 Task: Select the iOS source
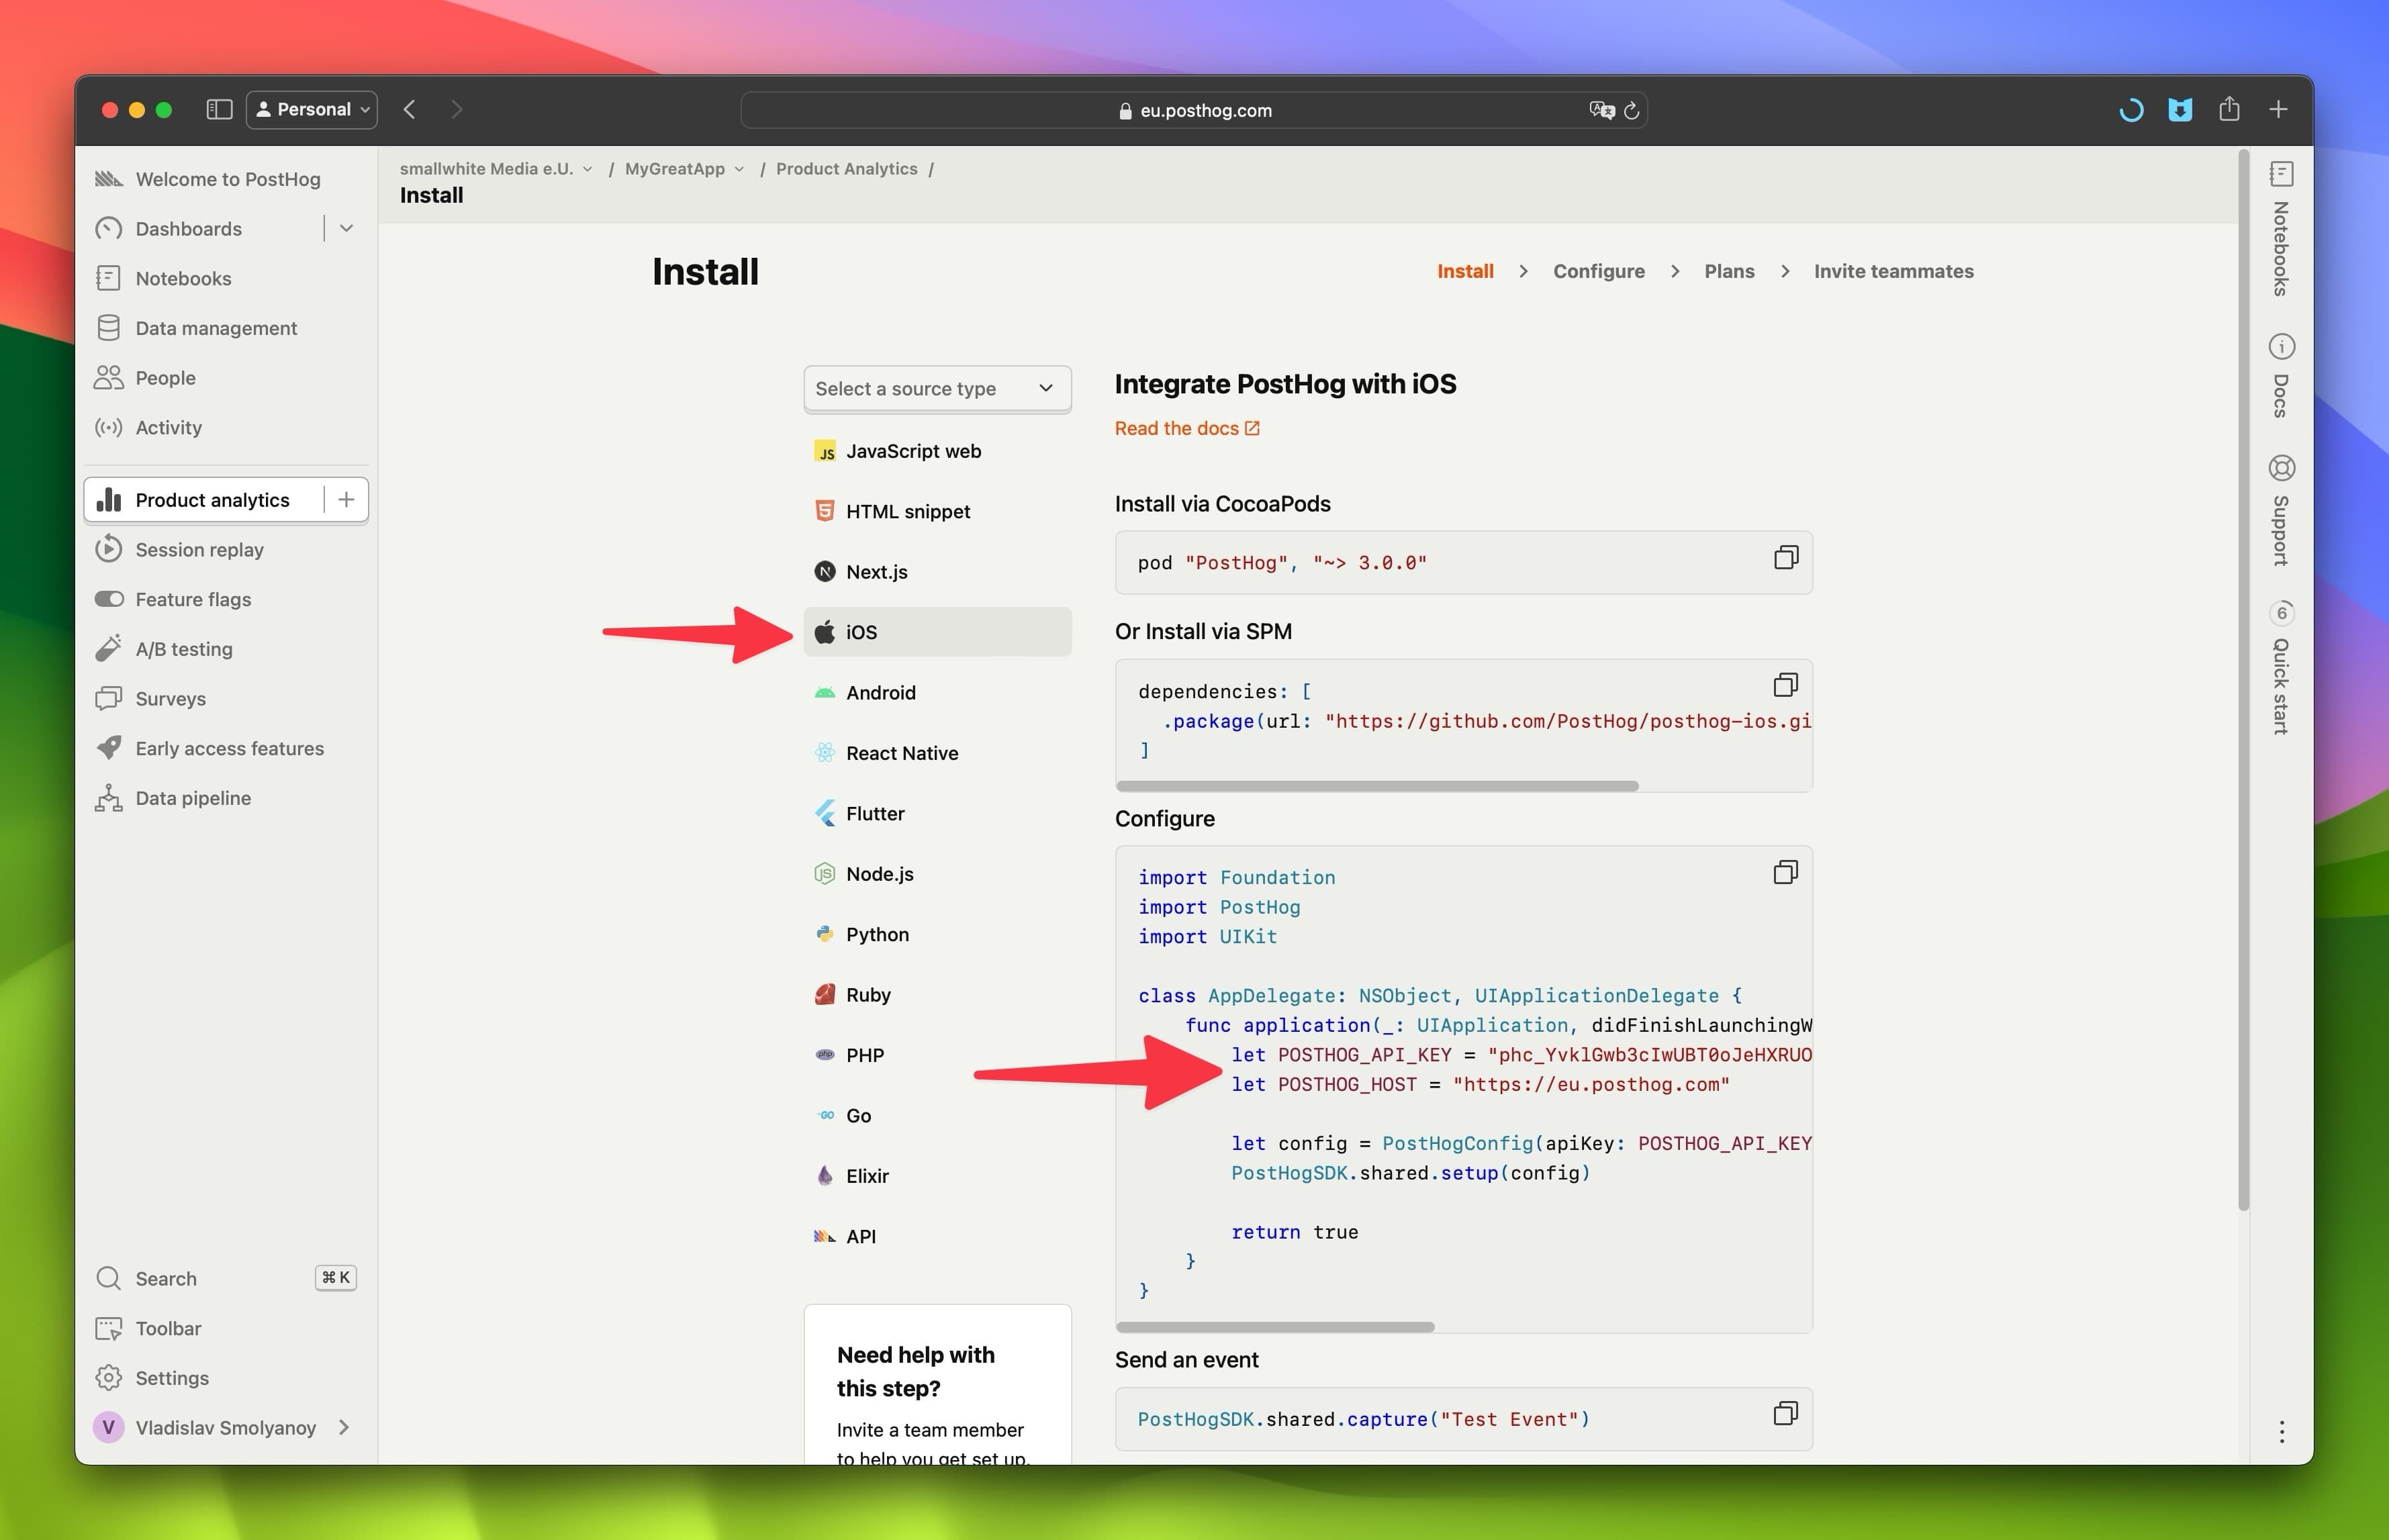[937, 632]
